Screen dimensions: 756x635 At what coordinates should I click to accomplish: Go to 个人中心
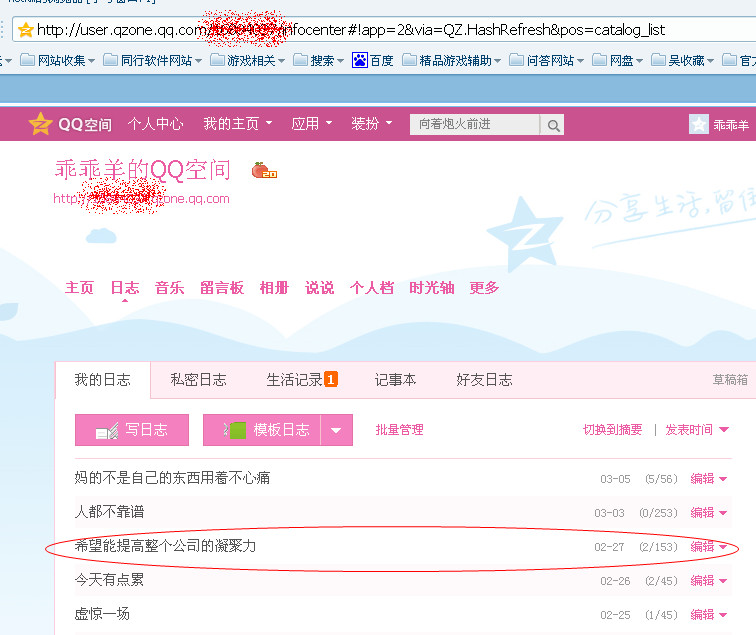point(155,124)
